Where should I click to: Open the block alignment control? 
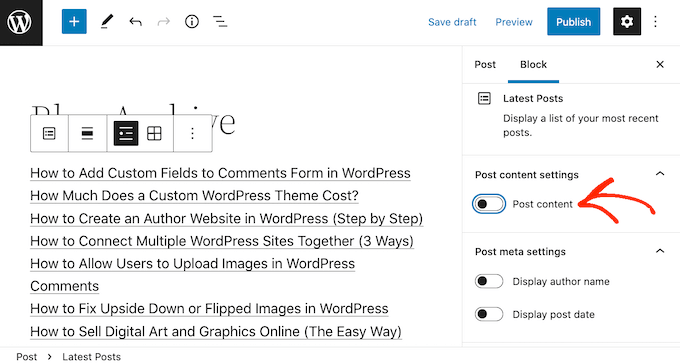87,134
